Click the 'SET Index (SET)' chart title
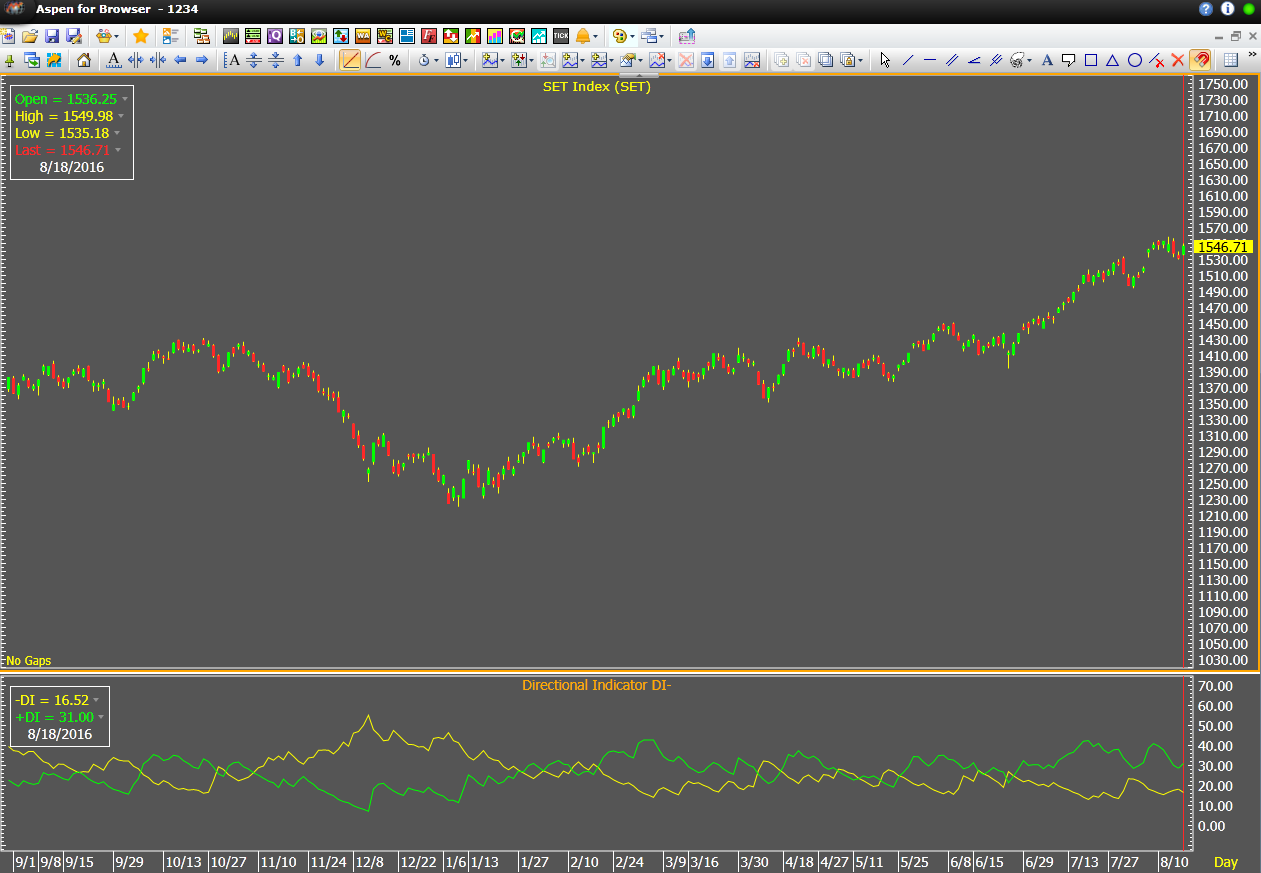The image size is (1261, 873). pyautogui.click(x=596, y=87)
